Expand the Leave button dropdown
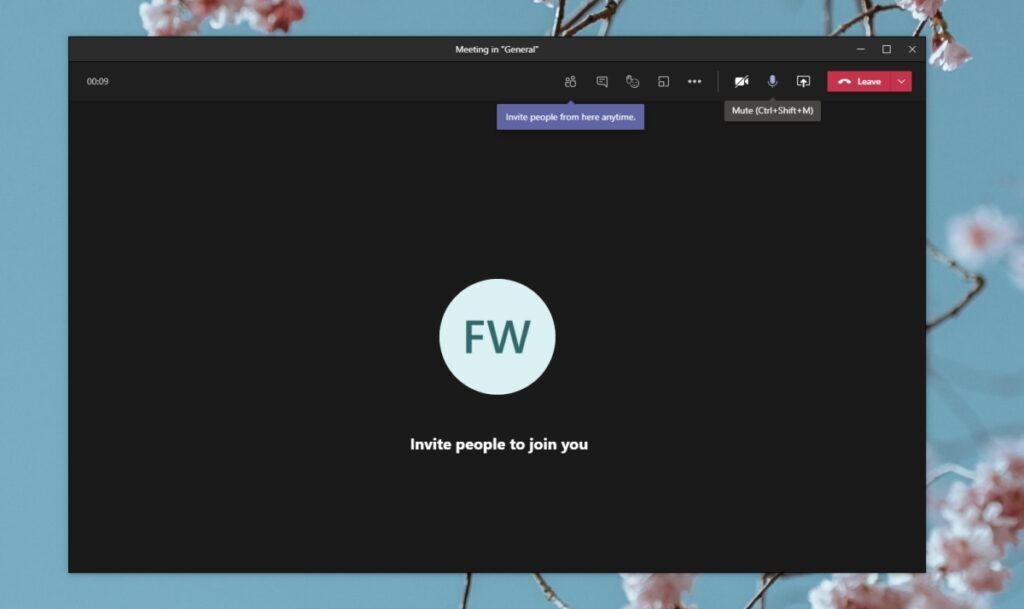Screen dimensions: 1024x609 click(x=903, y=81)
